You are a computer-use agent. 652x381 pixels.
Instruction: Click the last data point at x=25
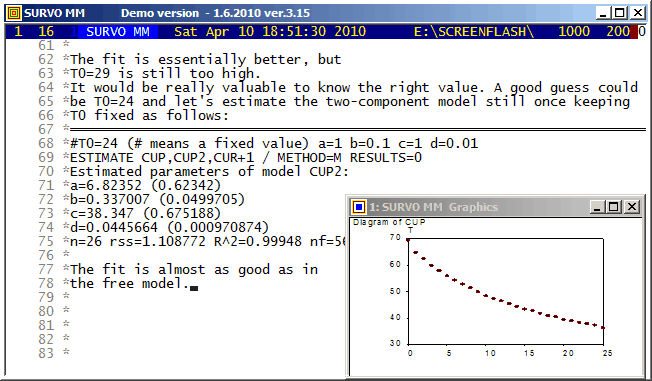[x=603, y=328]
